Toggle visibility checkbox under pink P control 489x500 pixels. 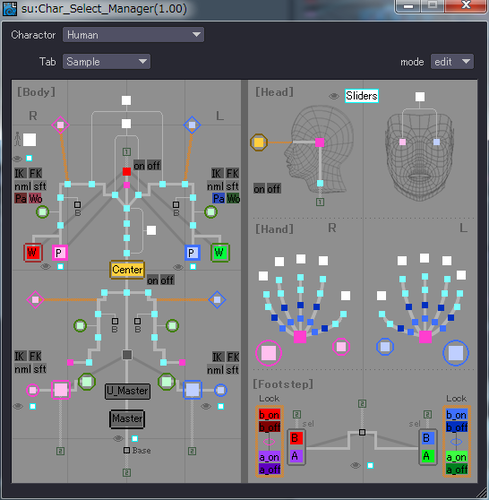(60, 266)
